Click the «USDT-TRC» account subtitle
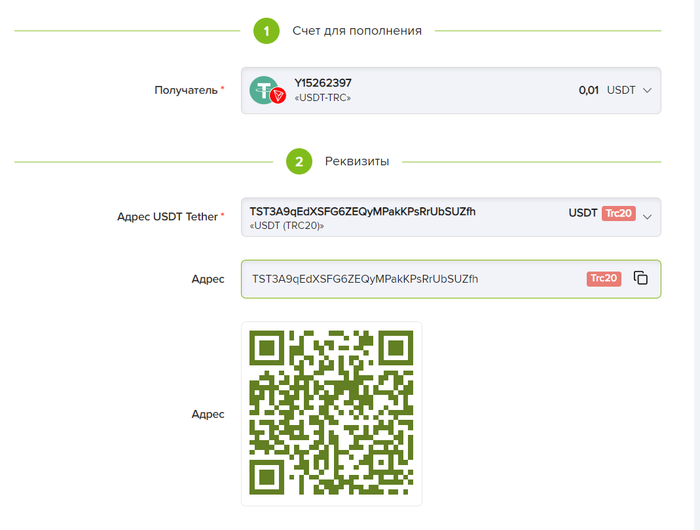 pyautogui.click(x=322, y=98)
